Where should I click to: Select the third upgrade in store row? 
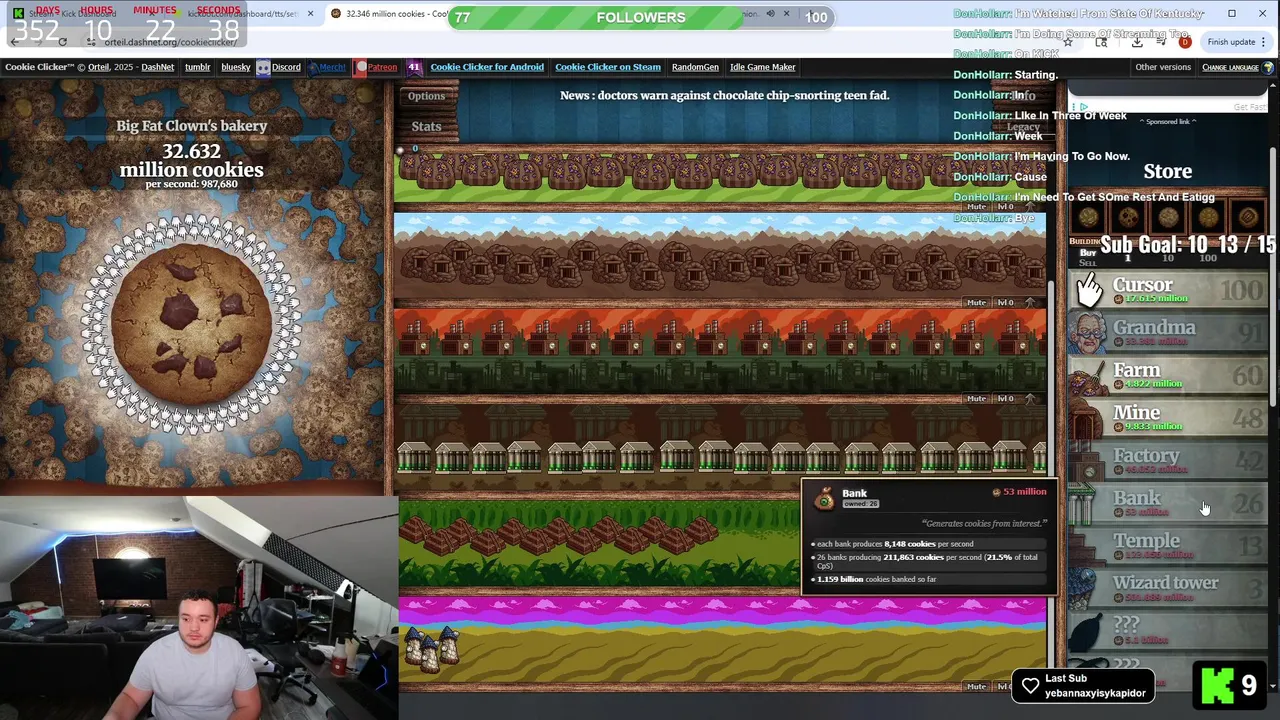1168,216
